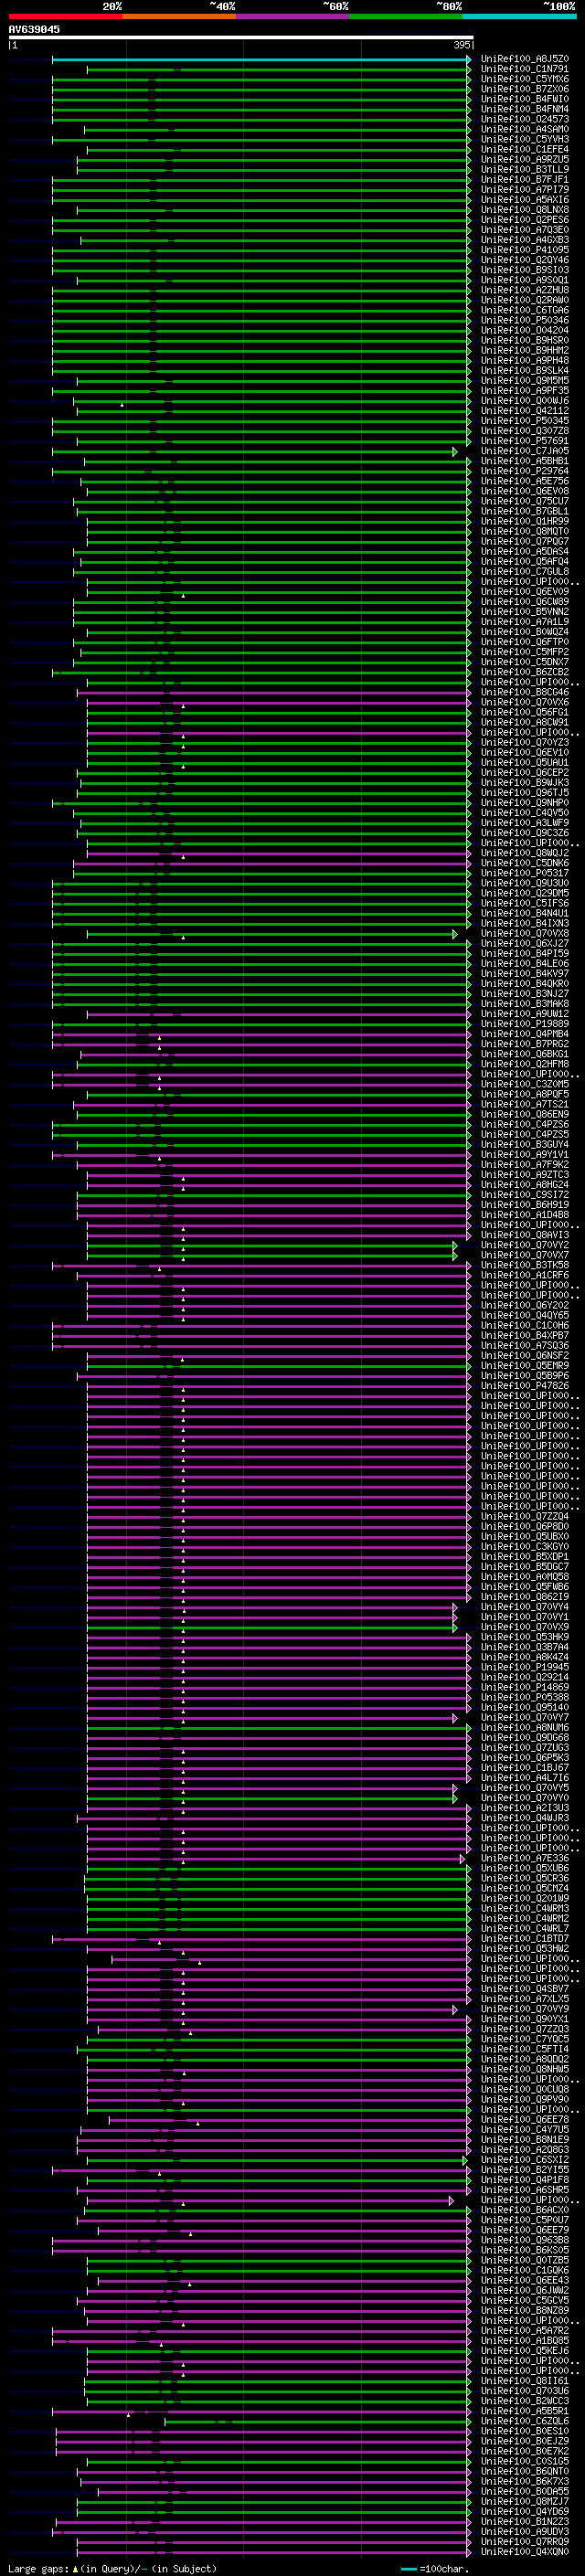
Task: Click the orange ~40% identity legend bar
Action: (179, 17)
